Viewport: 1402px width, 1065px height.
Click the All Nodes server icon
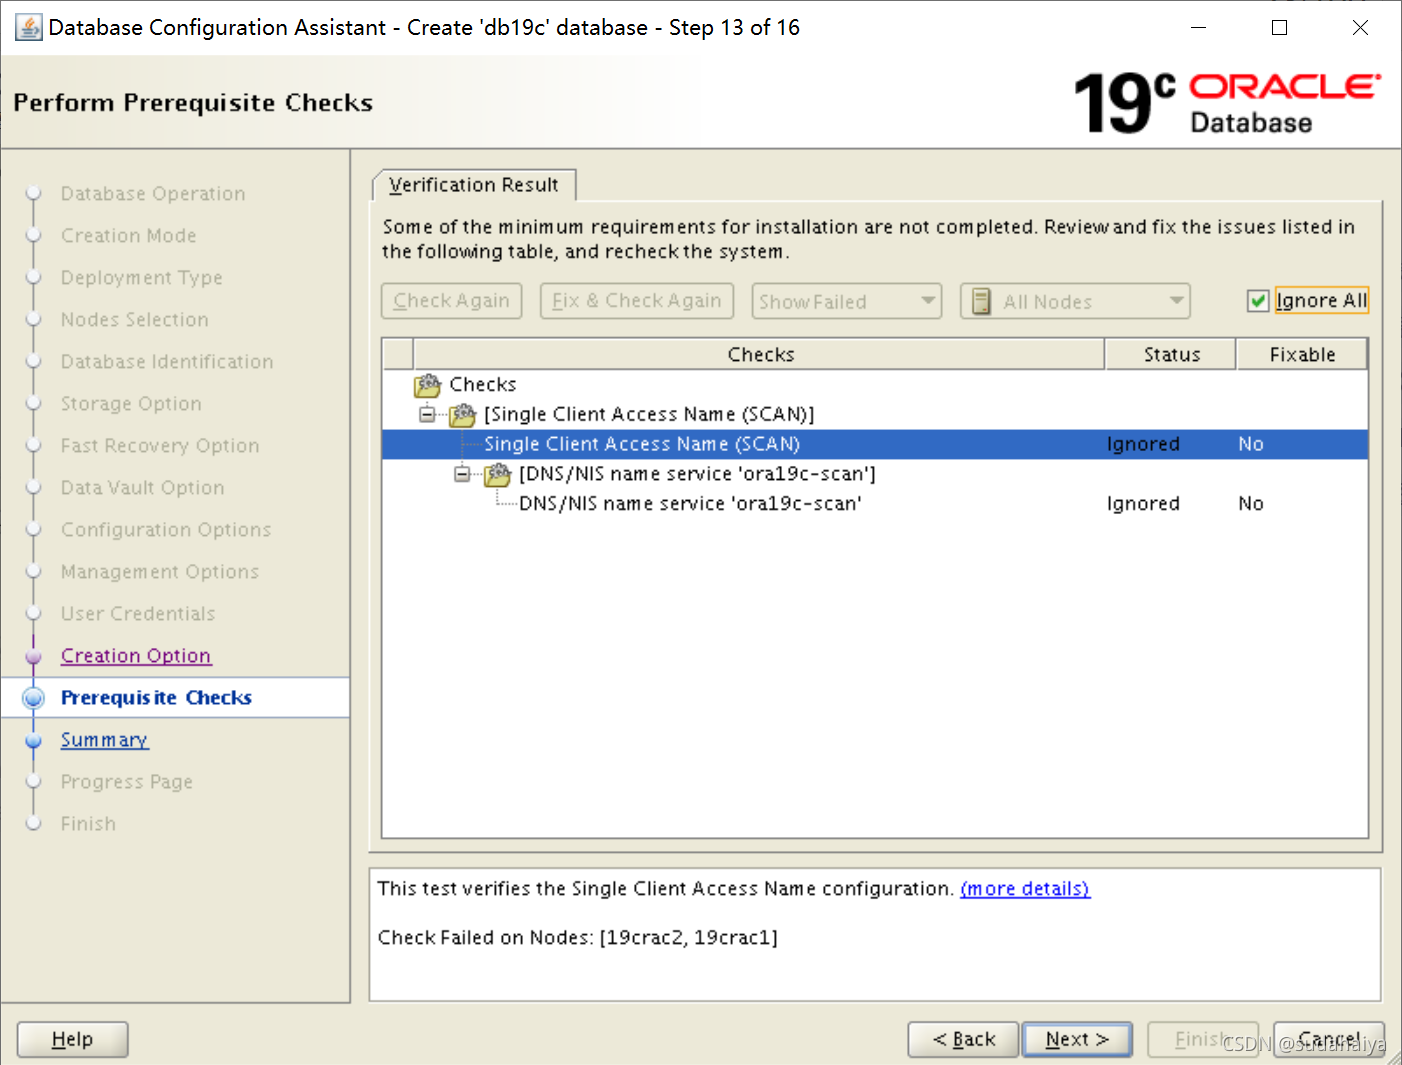(982, 301)
